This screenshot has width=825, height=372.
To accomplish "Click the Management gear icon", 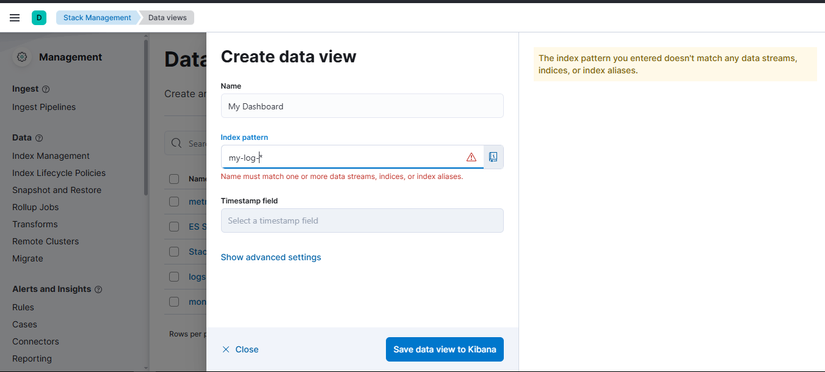I will (x=22, y=57).
